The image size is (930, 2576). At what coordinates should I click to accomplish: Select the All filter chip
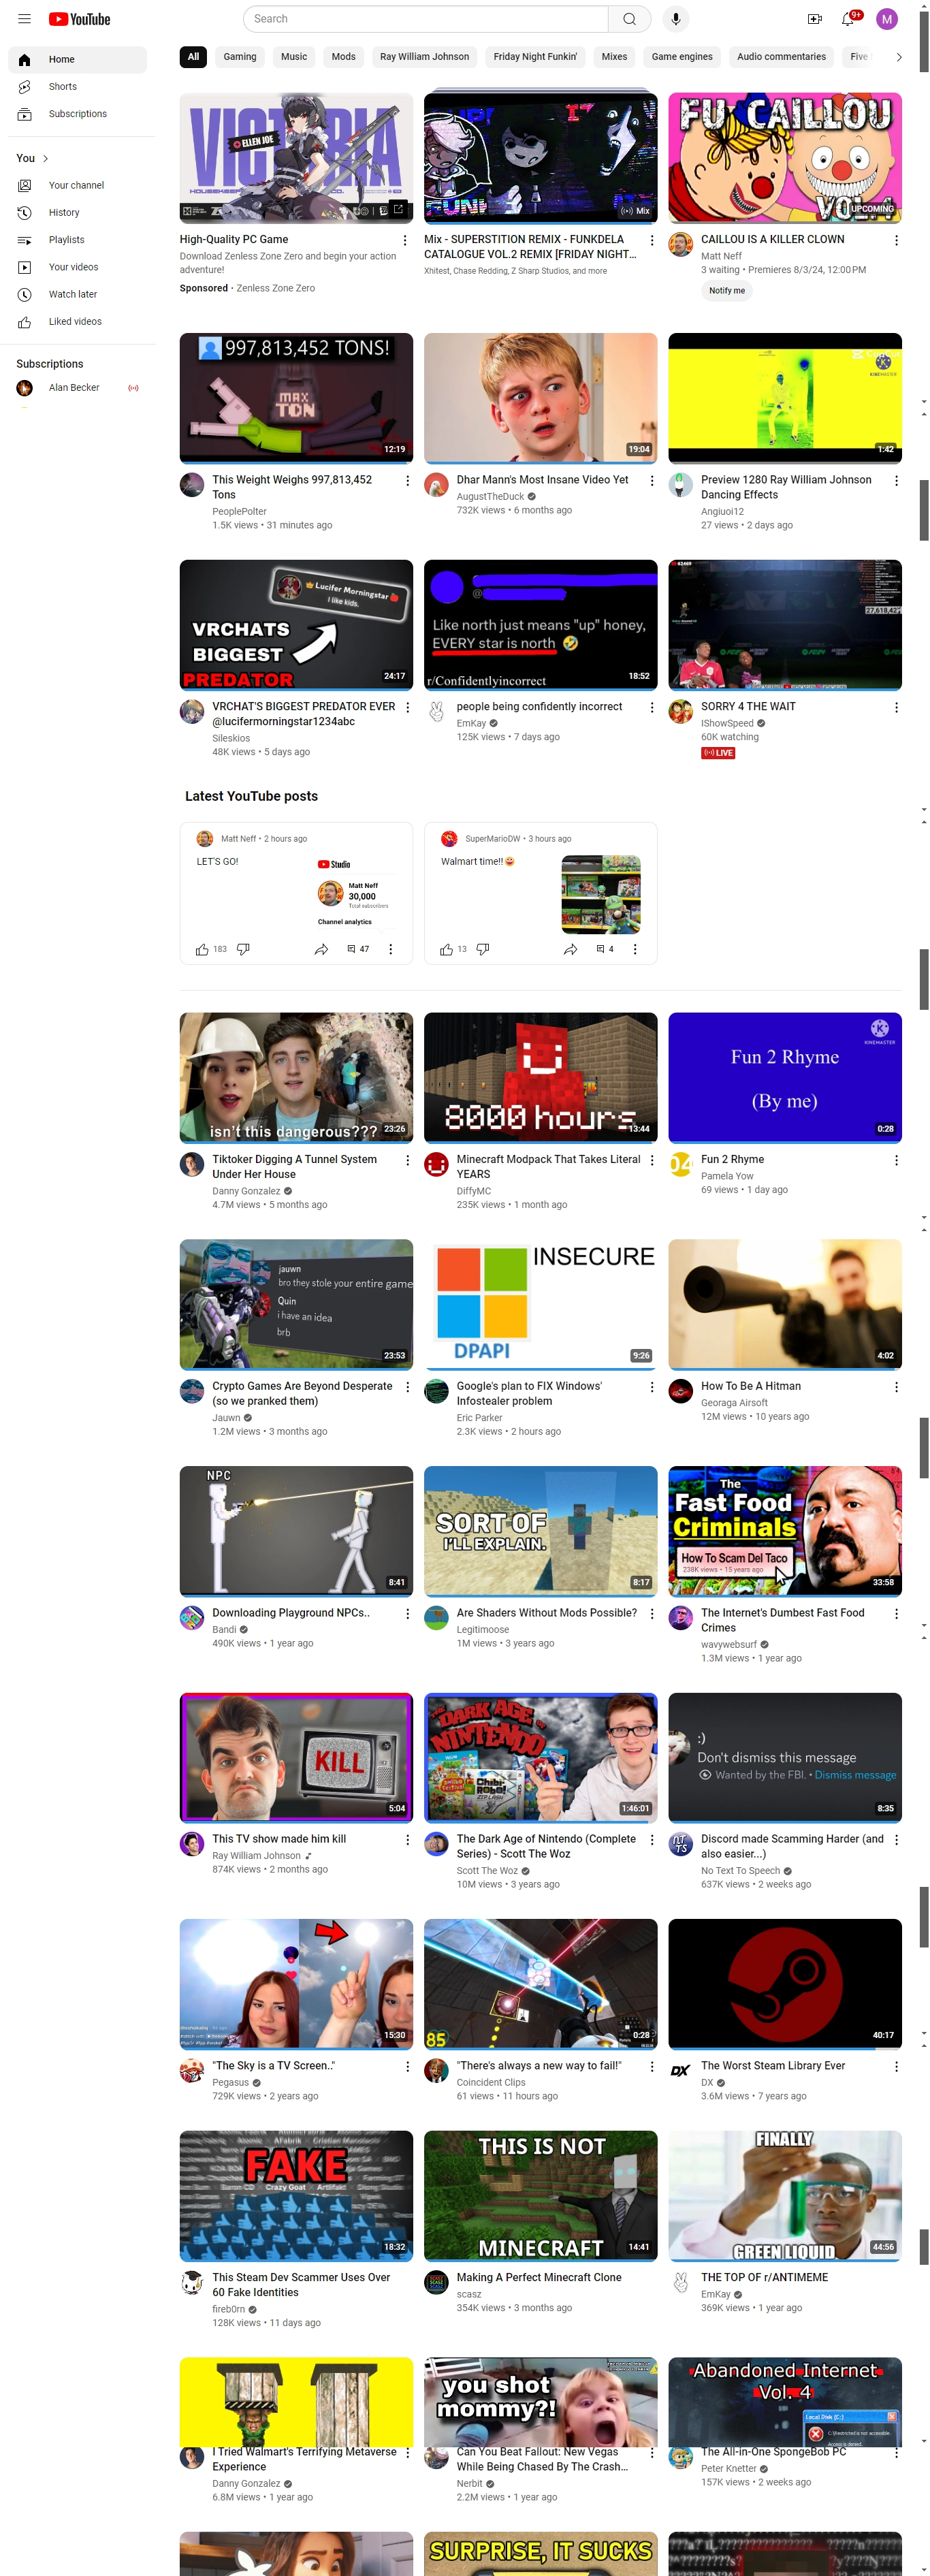(x=193, y=57)
